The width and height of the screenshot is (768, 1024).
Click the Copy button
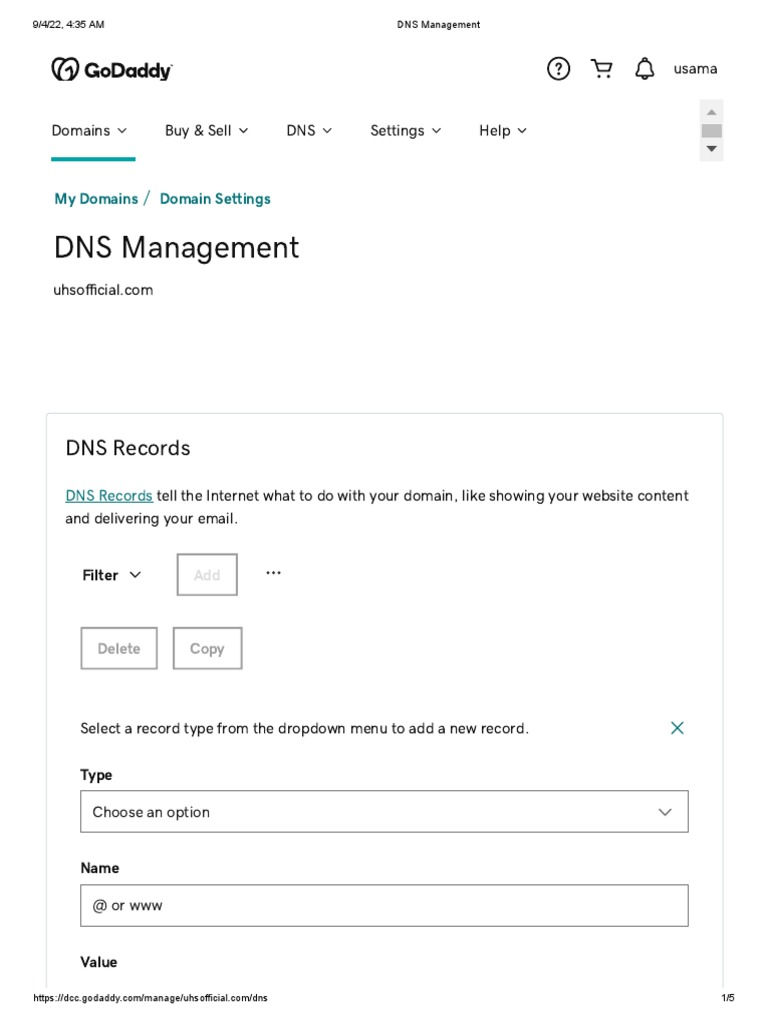coord(207,649)
